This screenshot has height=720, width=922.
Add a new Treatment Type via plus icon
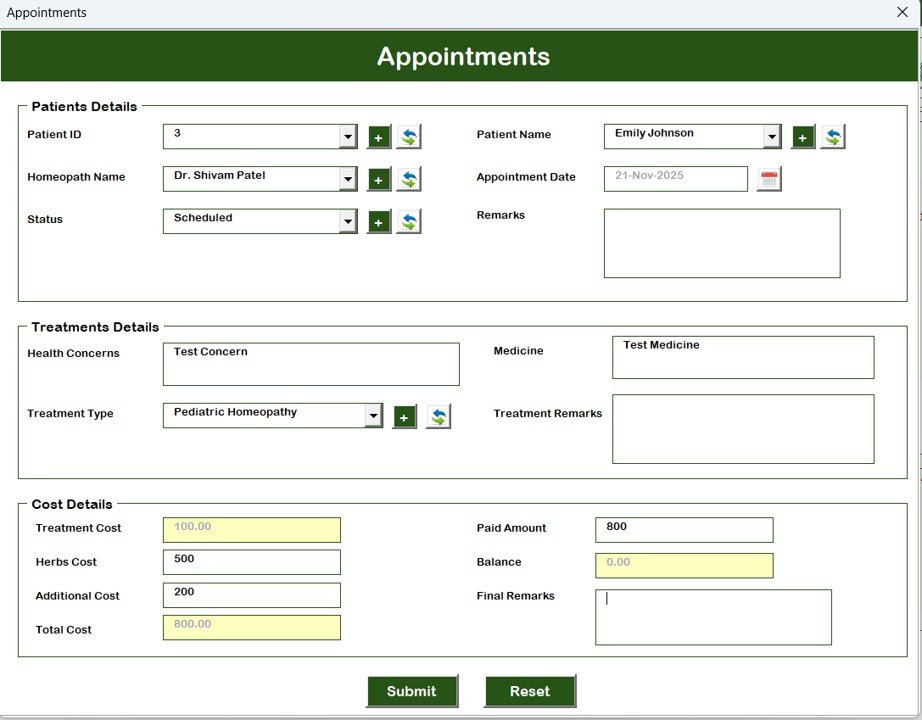404,416
